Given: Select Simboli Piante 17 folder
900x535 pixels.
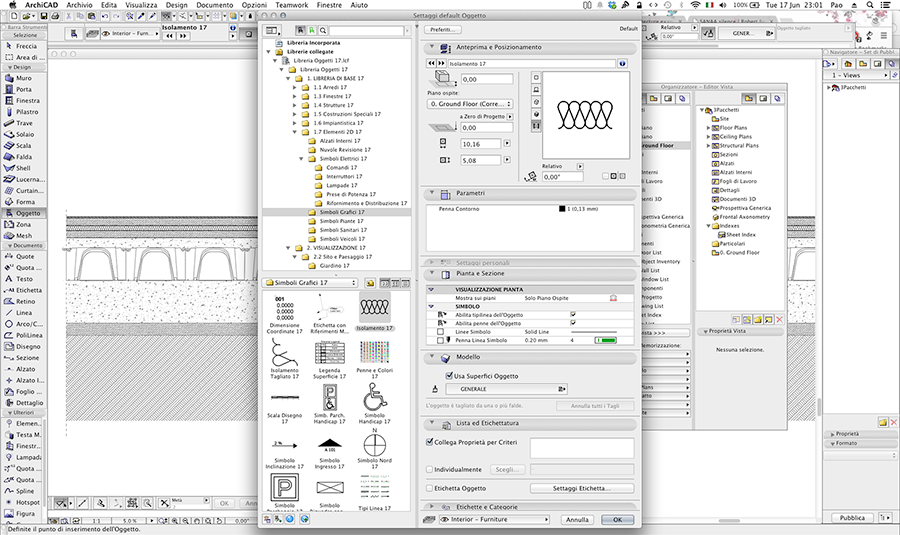Looking at the screenshot, I should tap(341, 221).
